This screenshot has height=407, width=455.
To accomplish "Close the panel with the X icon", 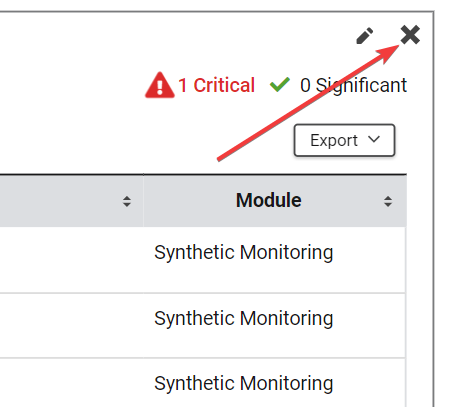I will (410, 35).
